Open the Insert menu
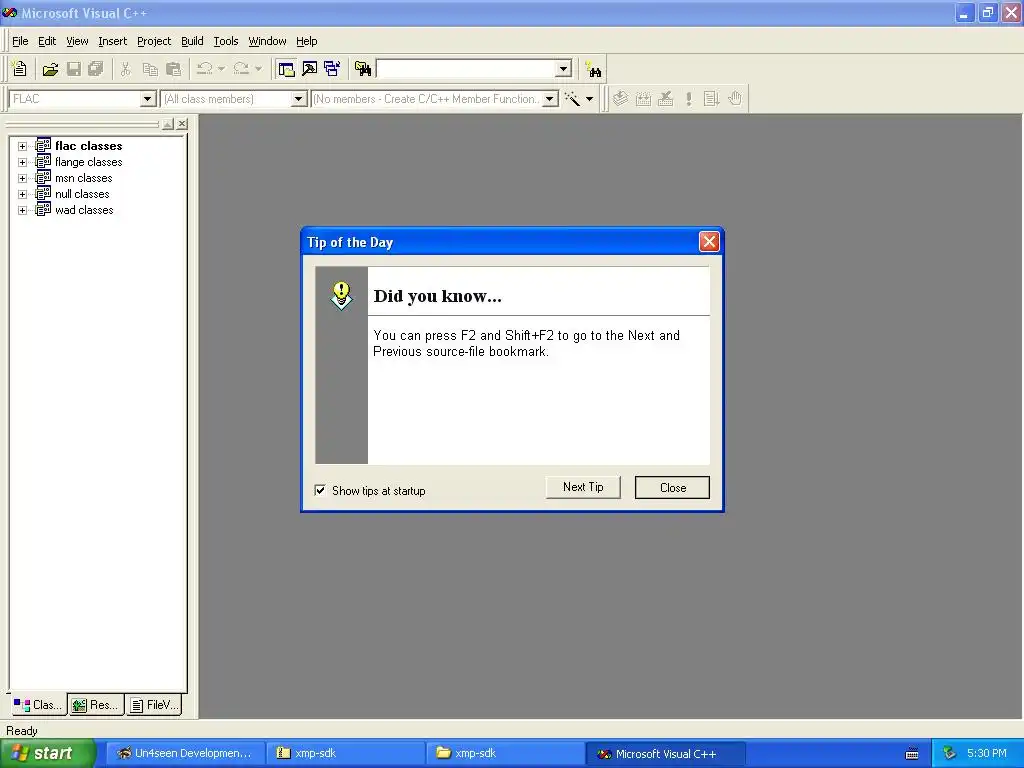Image resolution: width=1024 pixels, height=768 pixels. point(112,41)
